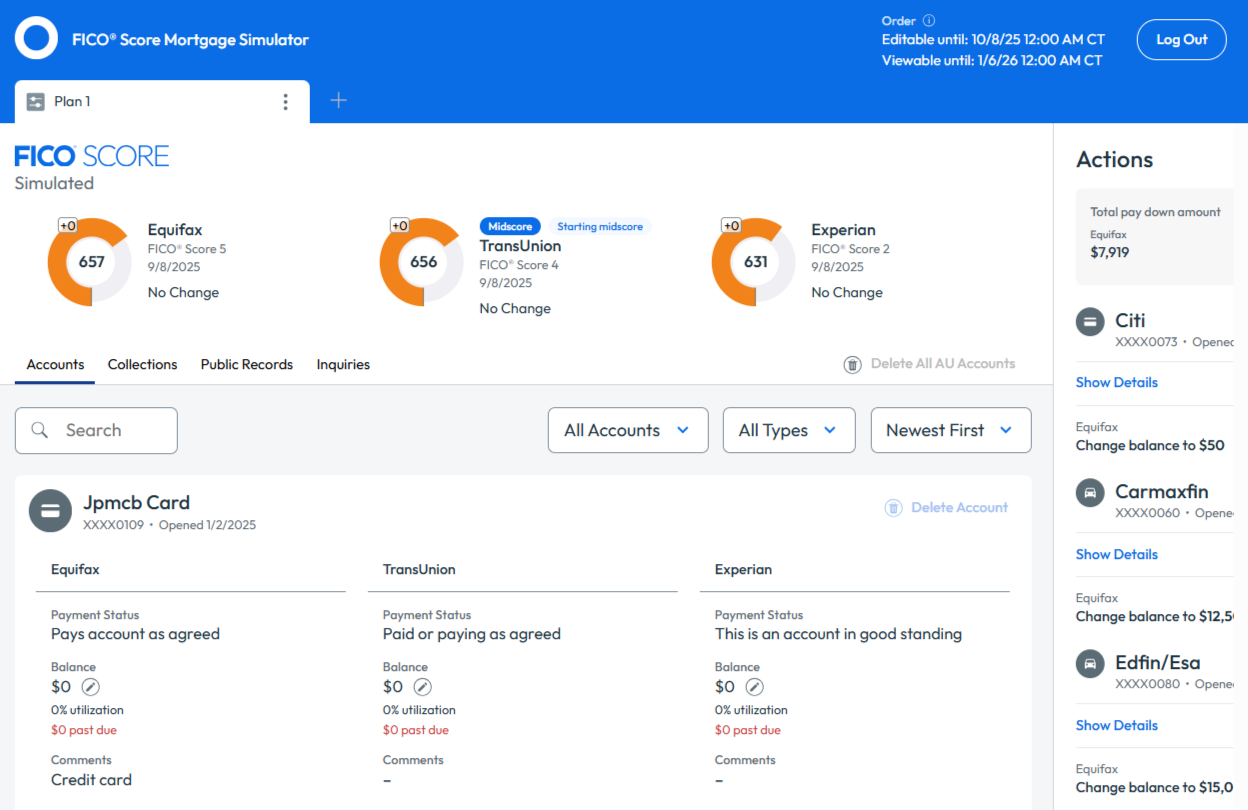Screen dimensions: 1248x810
Task: Click the Equifax 657 score donut
Action: coord(91,262)
